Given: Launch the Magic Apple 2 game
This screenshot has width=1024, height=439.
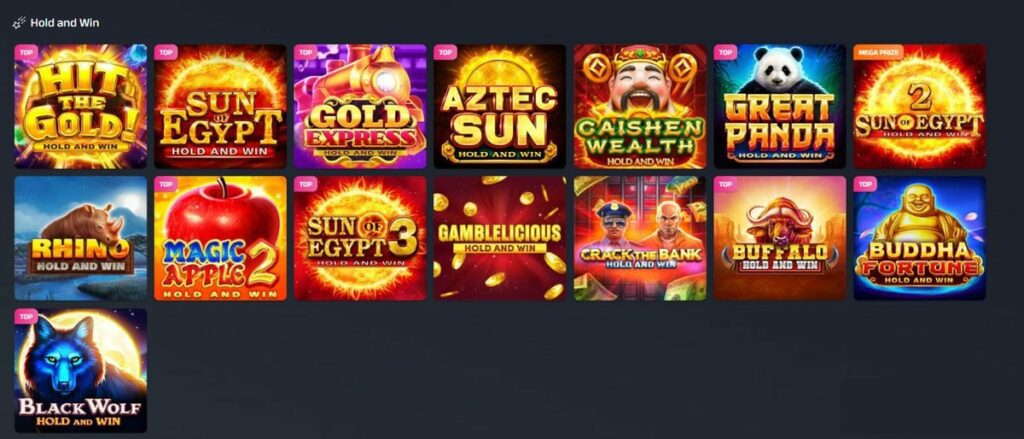Looking at the screenshot, I should pos(221,238).
